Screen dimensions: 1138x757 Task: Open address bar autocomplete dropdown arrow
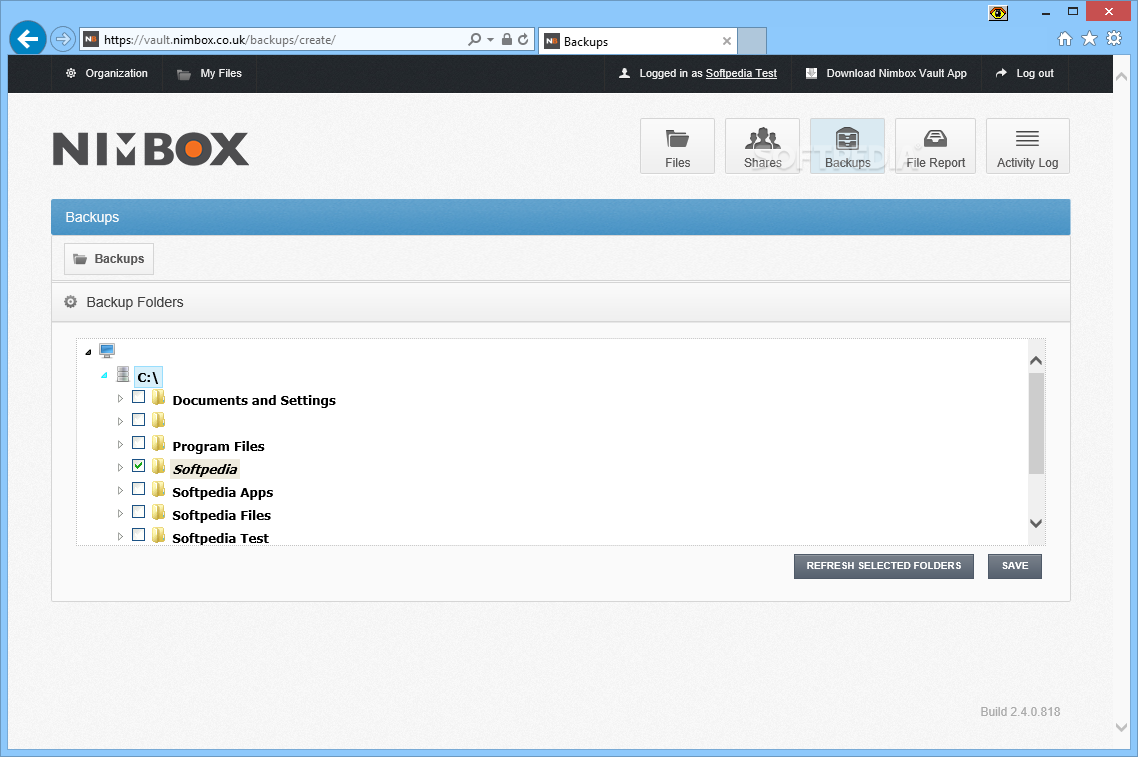(x=491, y=39)
